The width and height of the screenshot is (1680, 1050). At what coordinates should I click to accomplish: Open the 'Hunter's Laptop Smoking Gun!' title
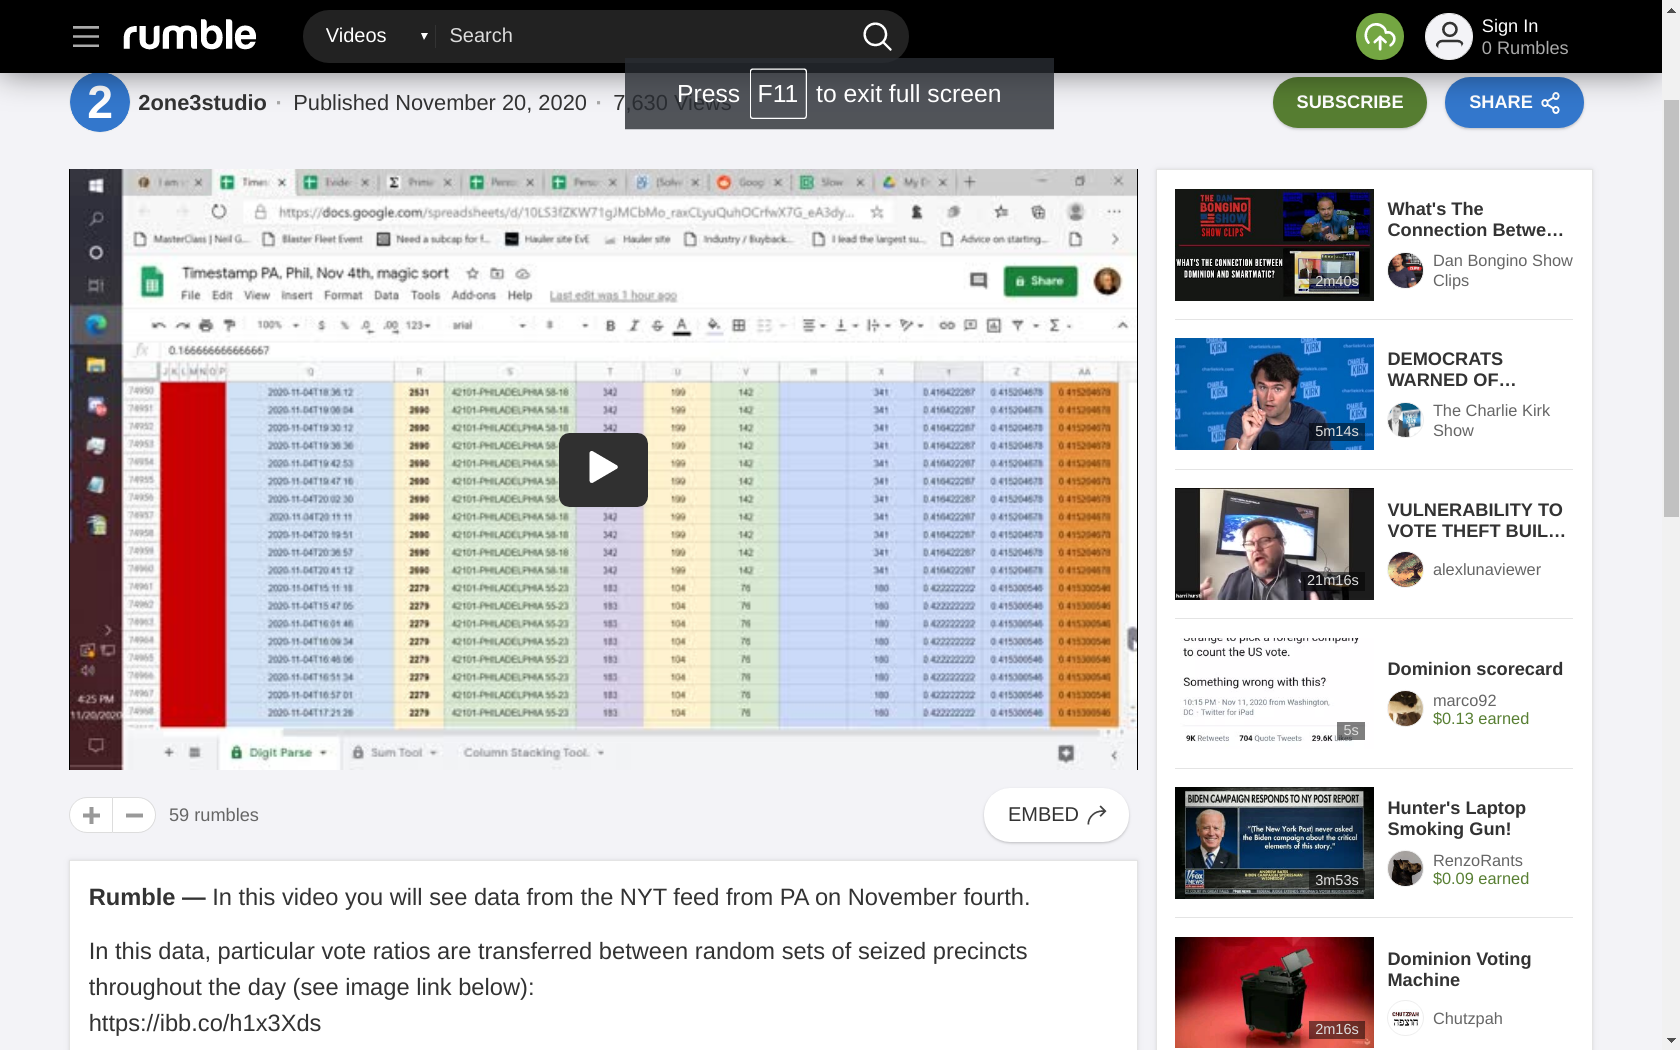click(x=1457, y=818)
